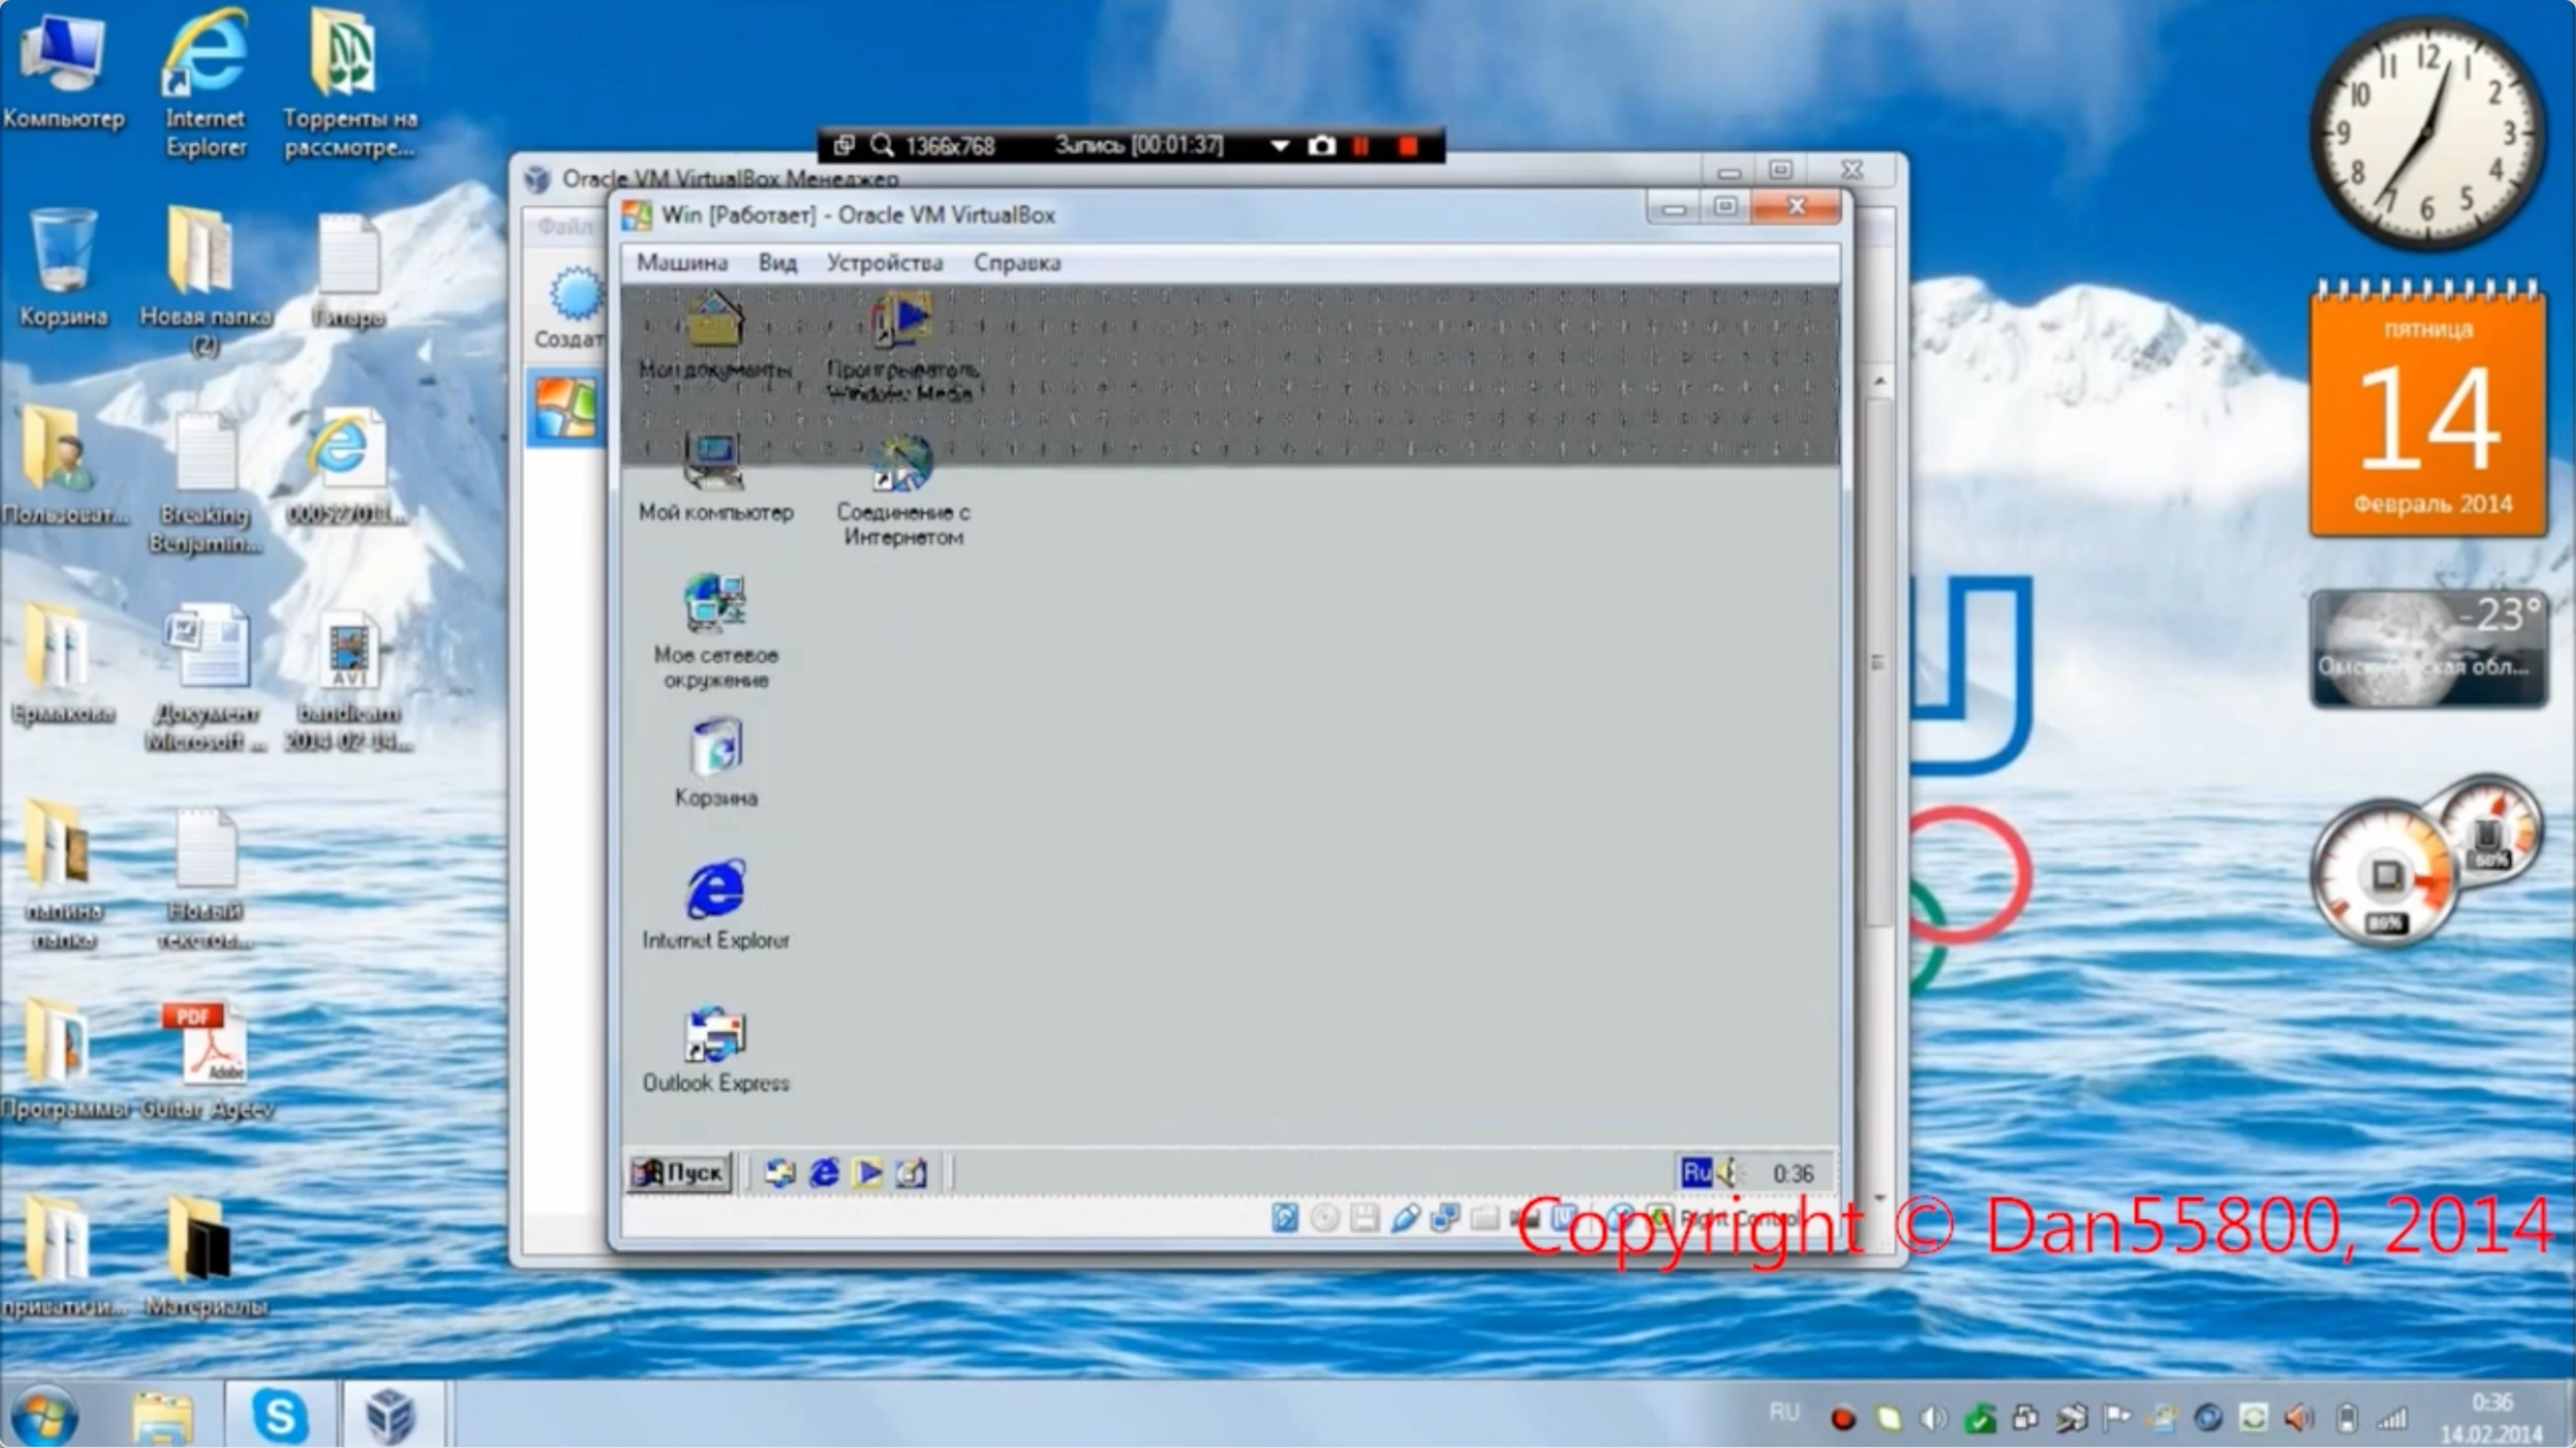Click the Мой компьютер icon

pyautogui.click(x=715, y=463)
